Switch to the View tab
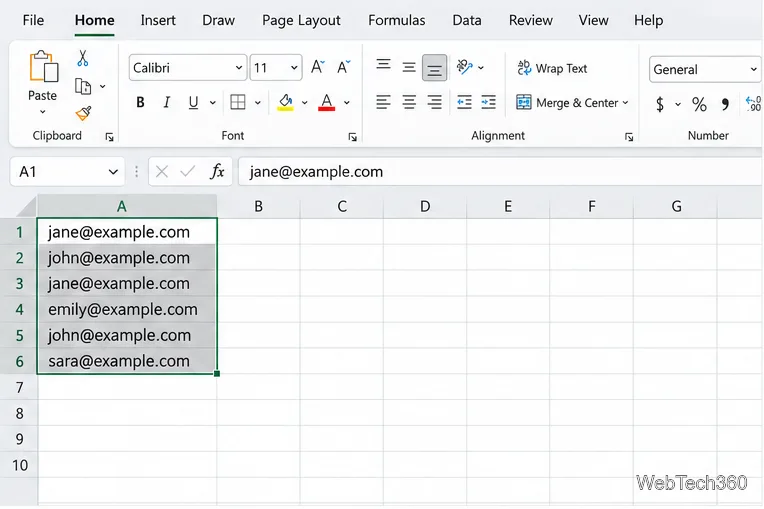This screenshot has height=509, width=764. click(x=593, y=20)
